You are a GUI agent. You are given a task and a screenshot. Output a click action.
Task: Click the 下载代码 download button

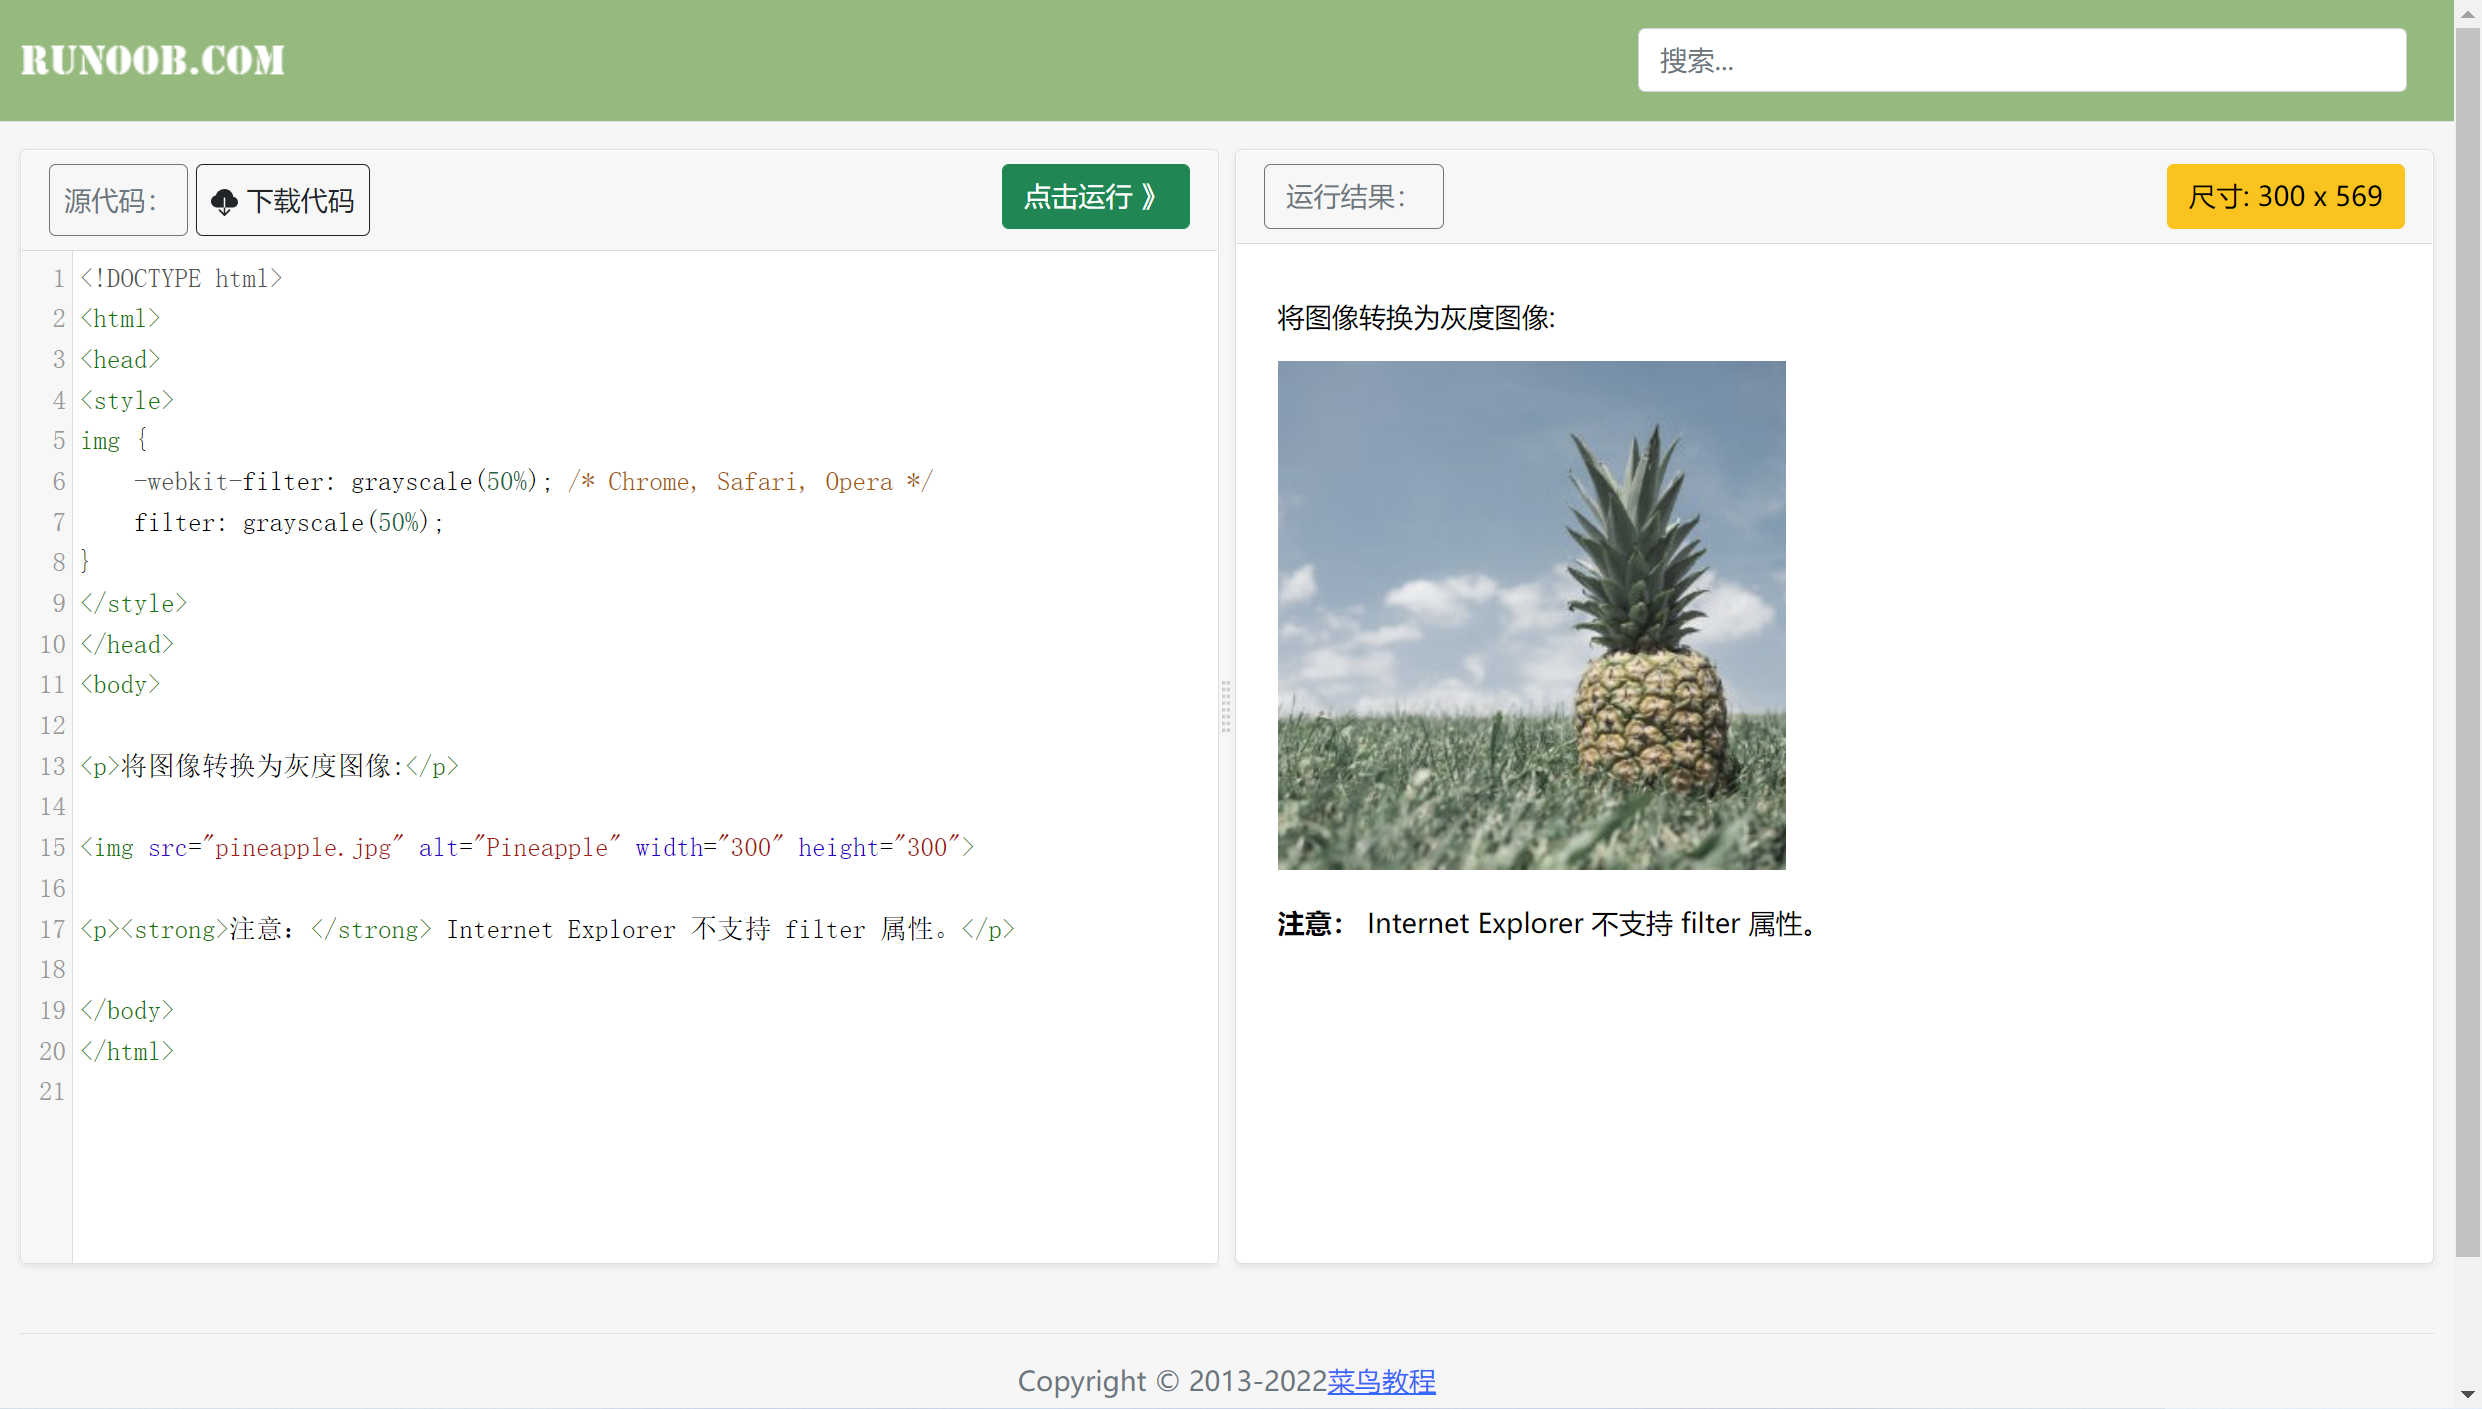283,200
